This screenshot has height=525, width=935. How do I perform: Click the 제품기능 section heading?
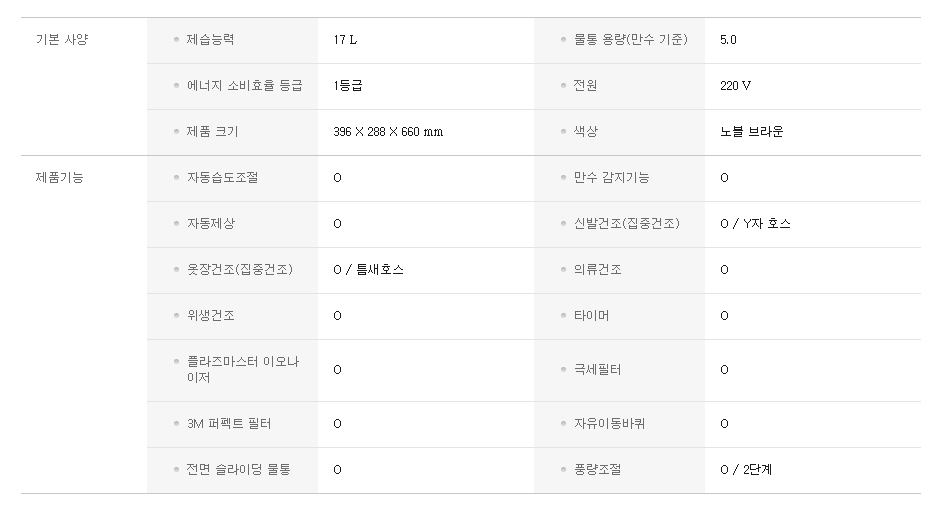[60, 178]
